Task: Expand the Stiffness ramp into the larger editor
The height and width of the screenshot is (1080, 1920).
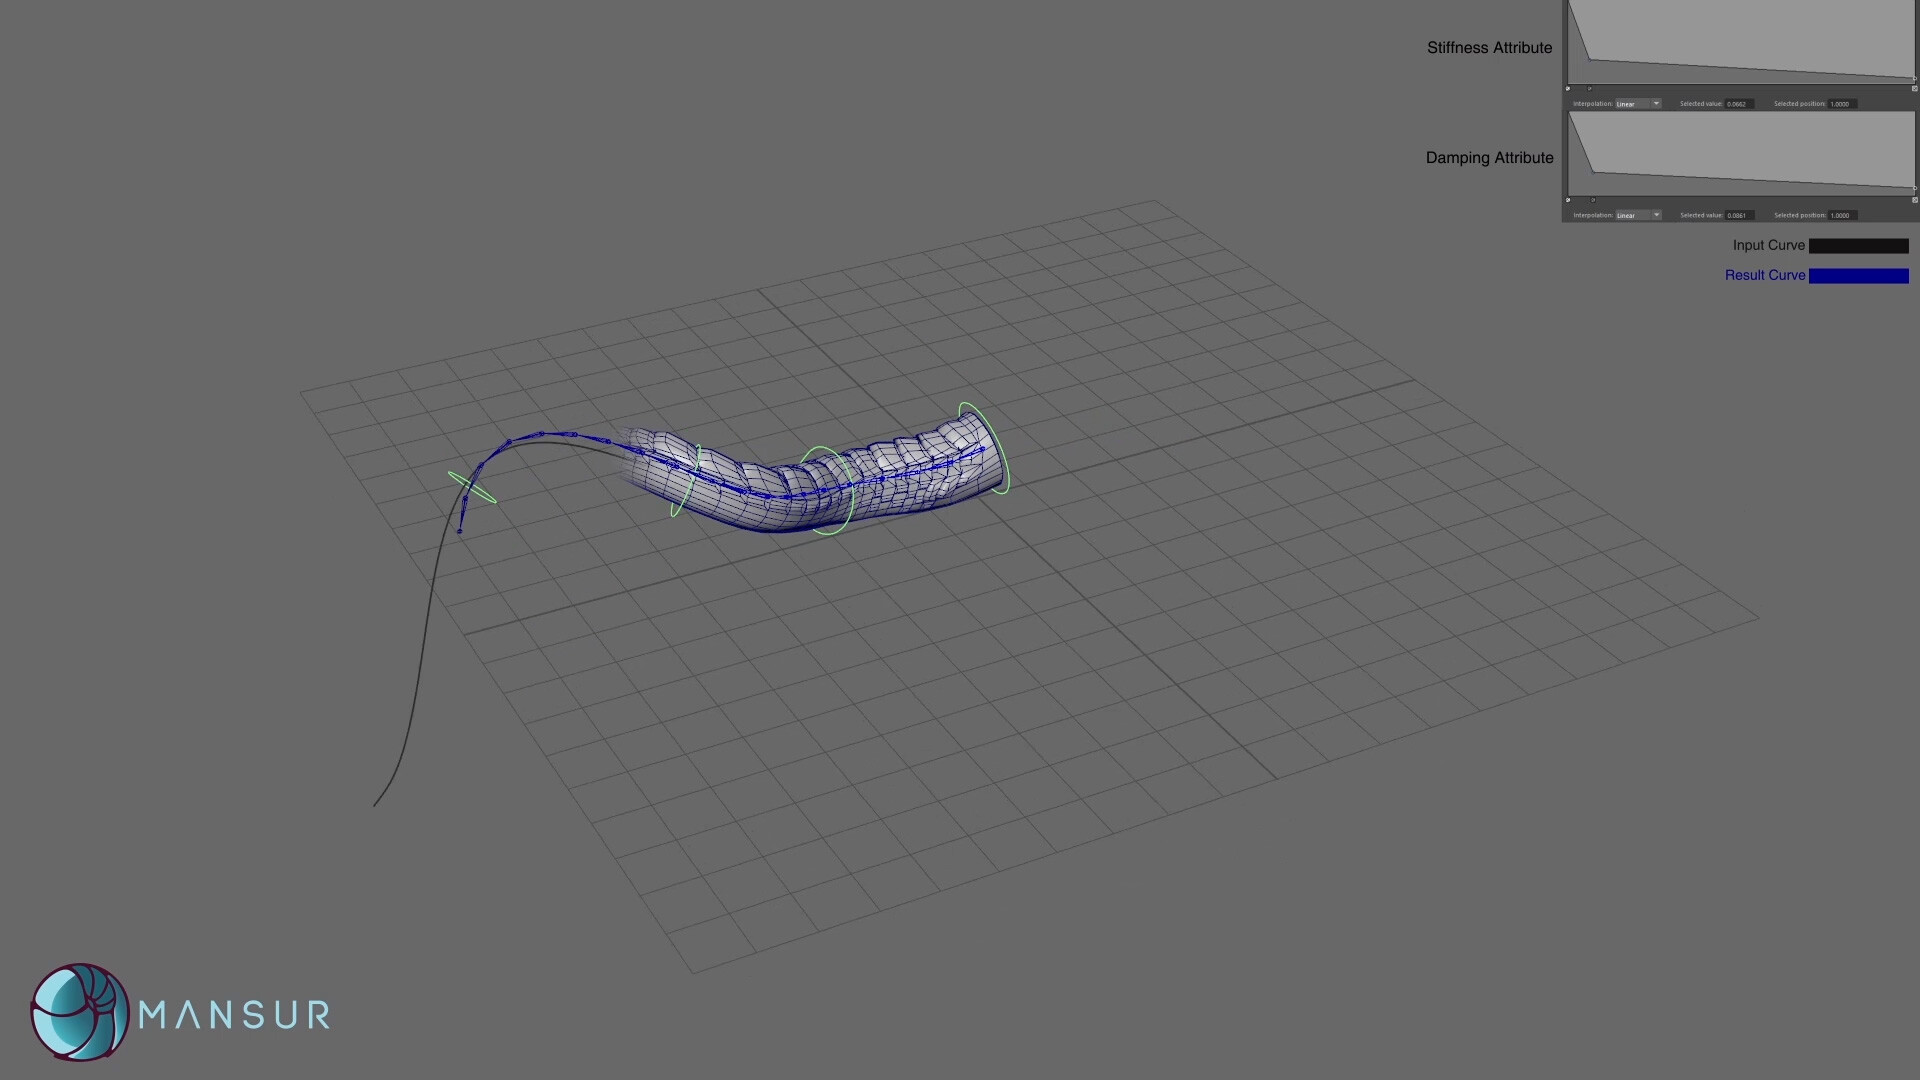Action: [1913, 88]
